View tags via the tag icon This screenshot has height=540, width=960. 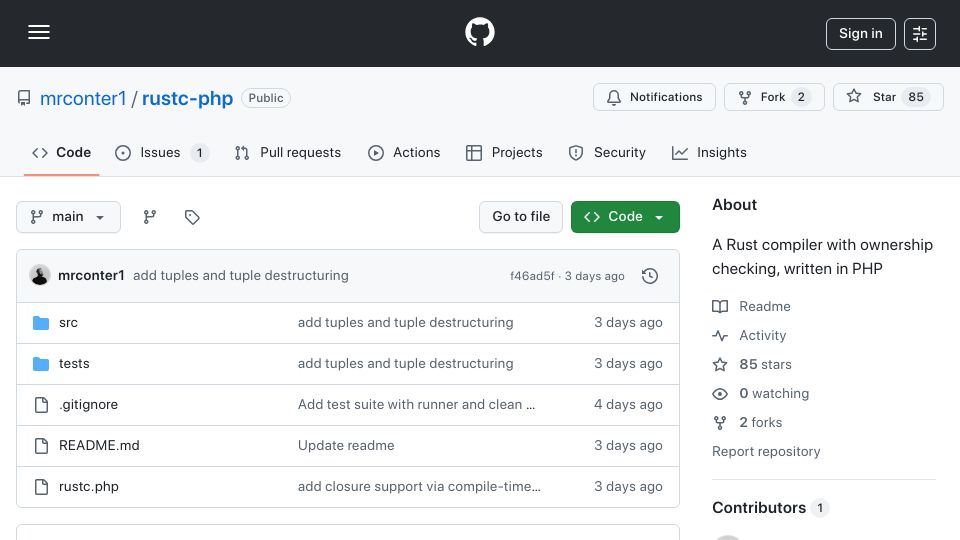click(192, 217)
